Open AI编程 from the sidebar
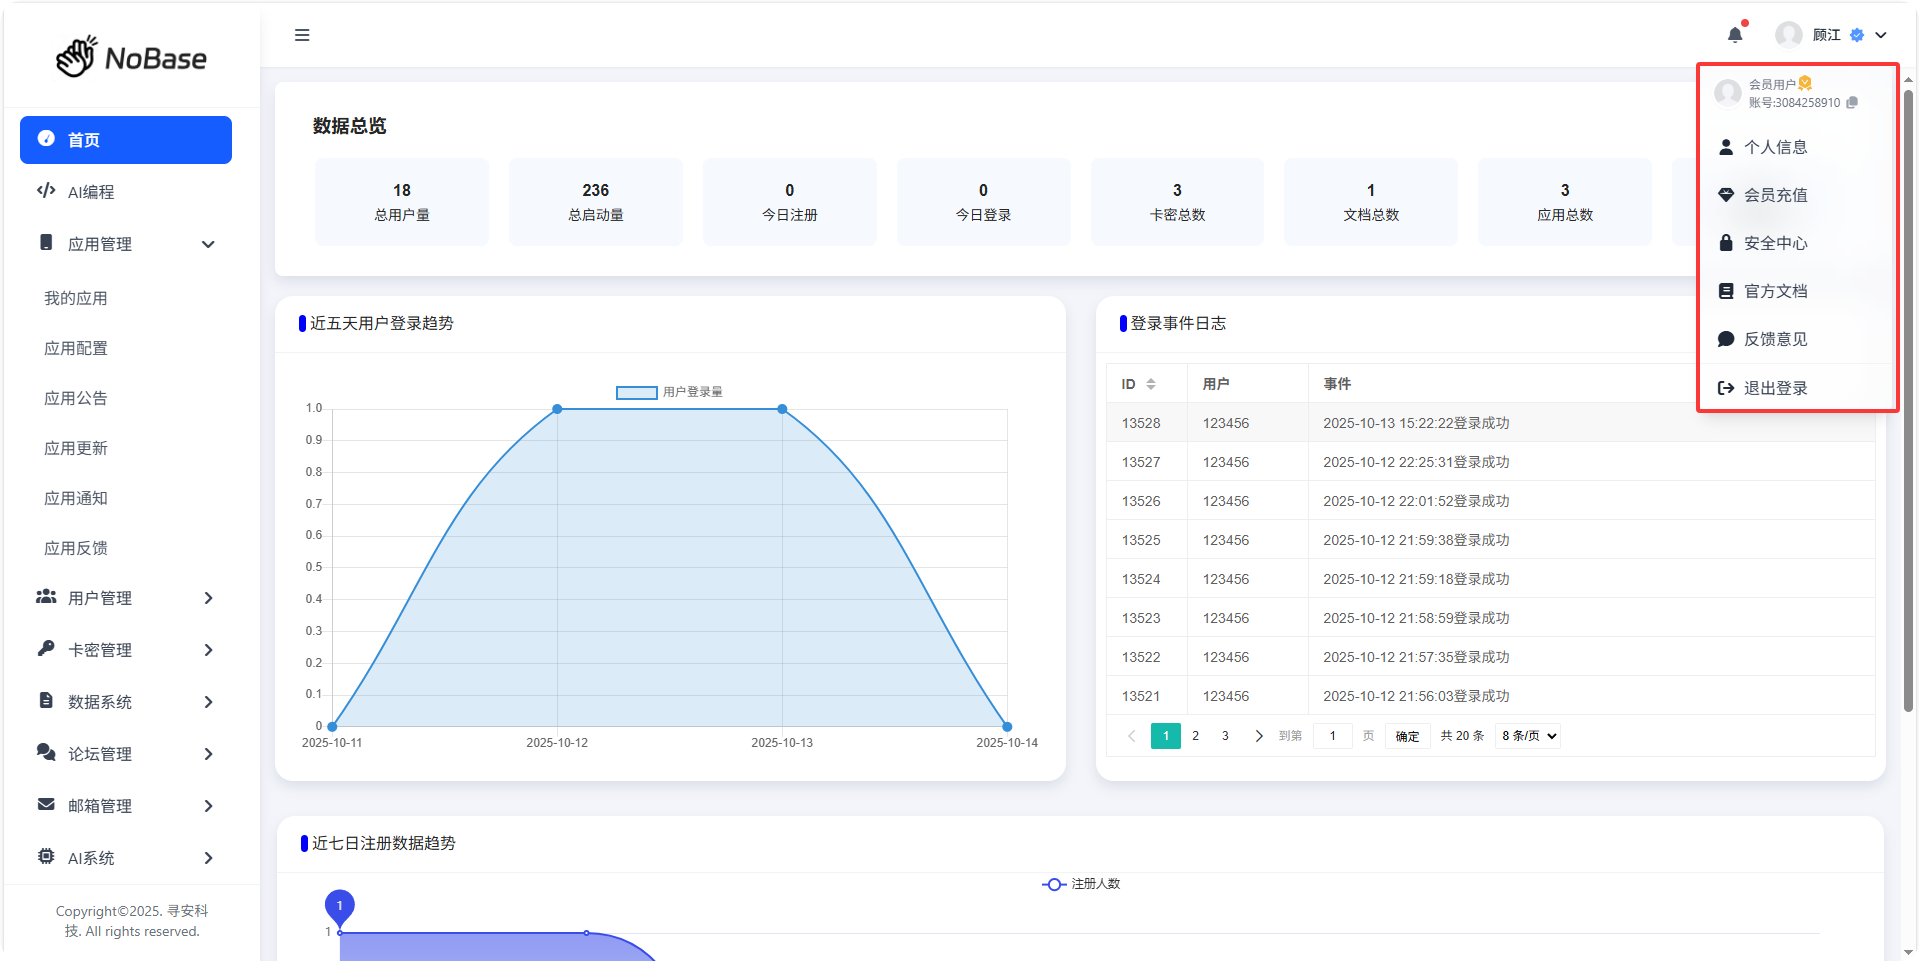Image resolution: width=1919 pixels, height=961 pixels. pos(90,192)
